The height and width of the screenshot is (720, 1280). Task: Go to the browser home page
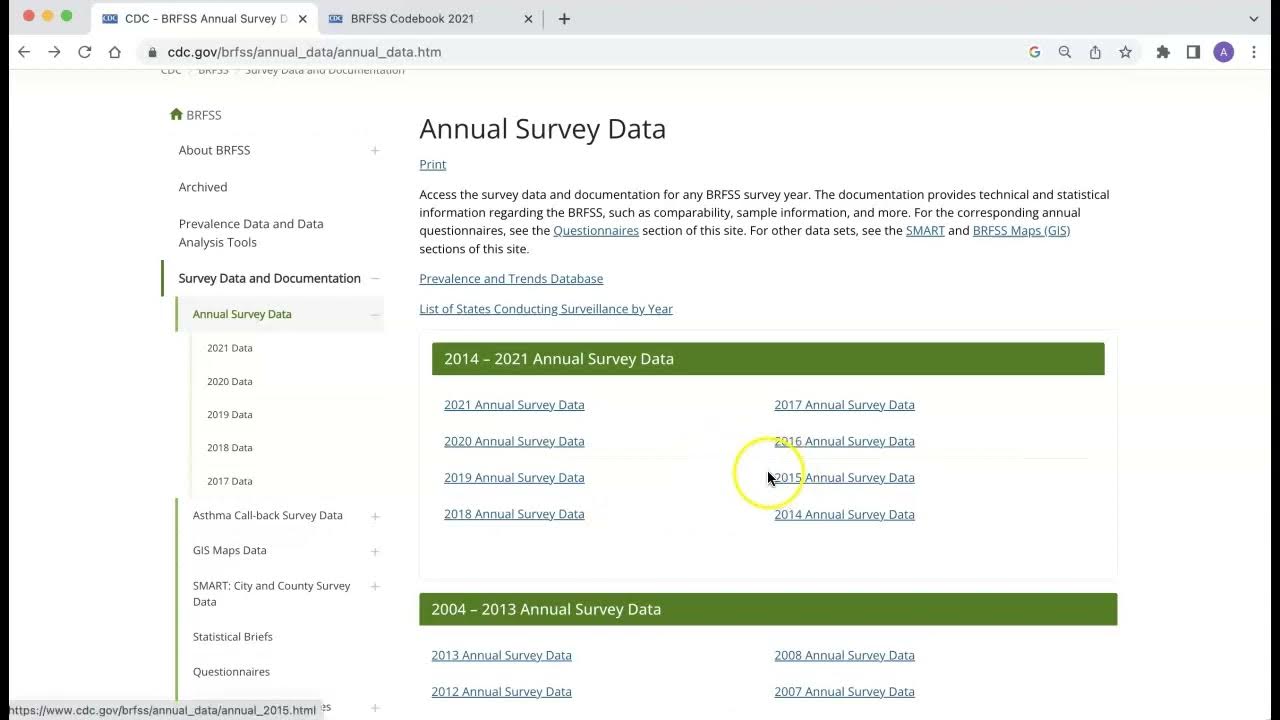click(115, 52)
